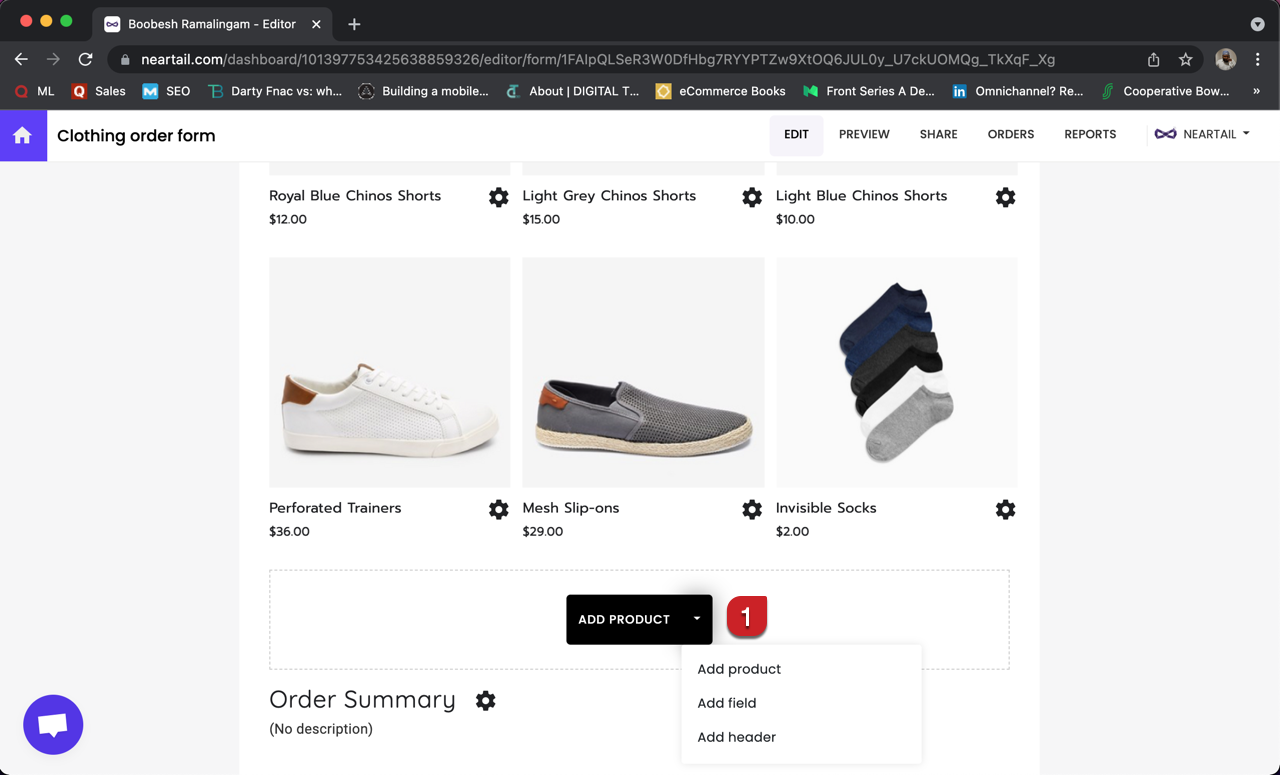The width and height of the screenshot is (1280, 775).
Task: Bookmark this page with the star icon
Action: [x=1185, y=60]
